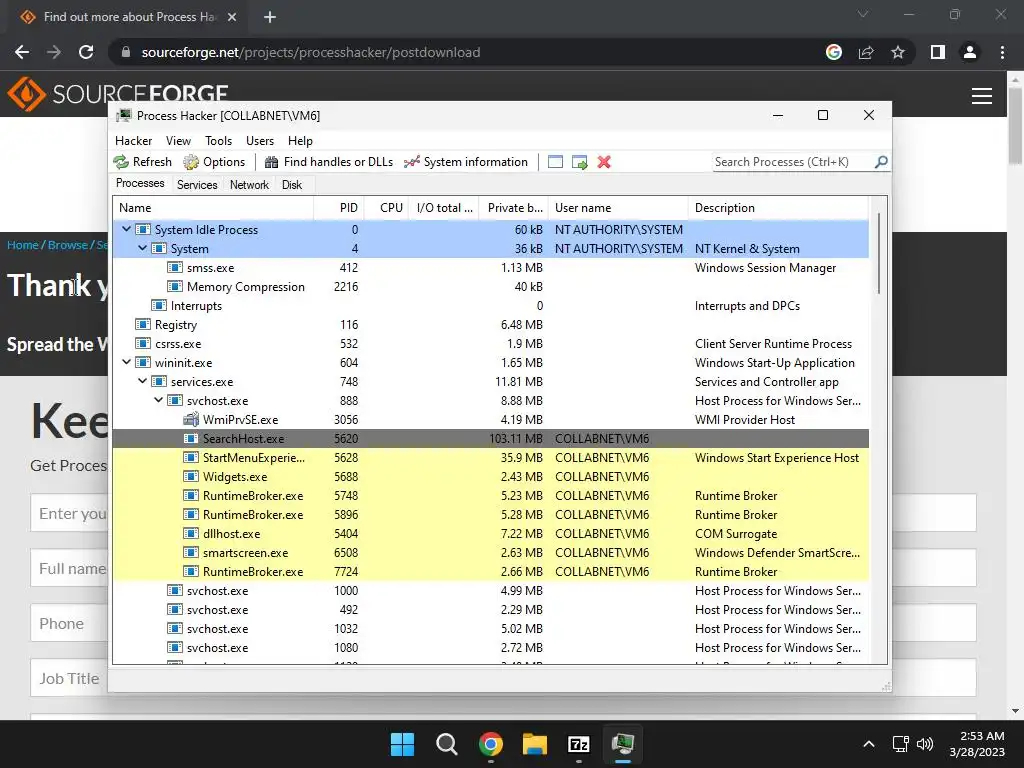Sort by Description column header
The width and height of the screenshot is (1024, 768).
point(778,208)
